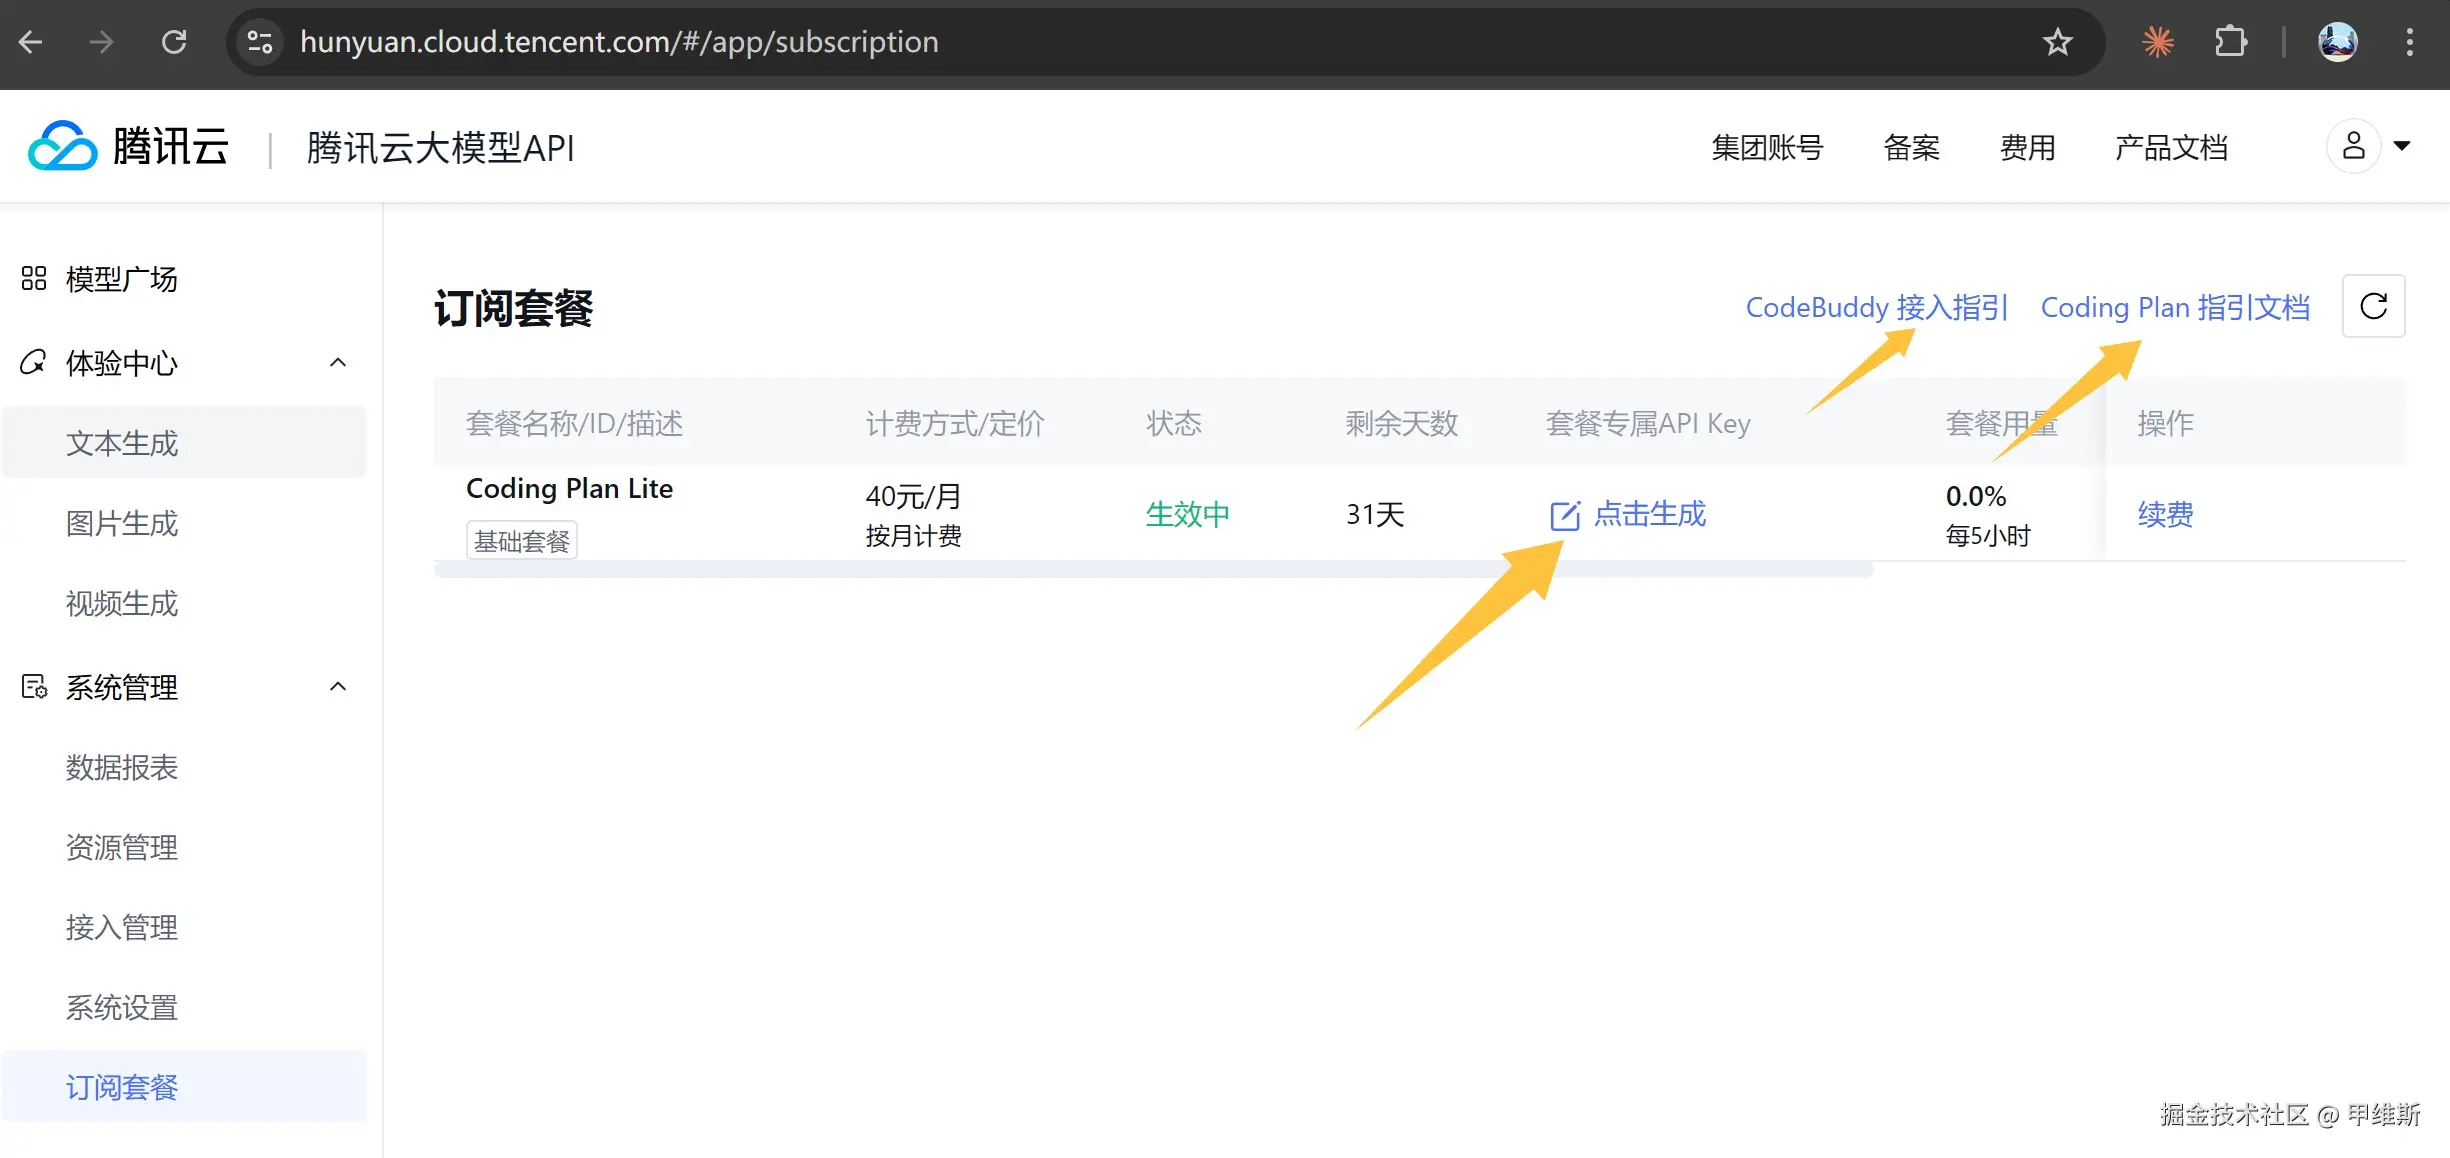Click the browser address bar URL

[x=619, y=42]
